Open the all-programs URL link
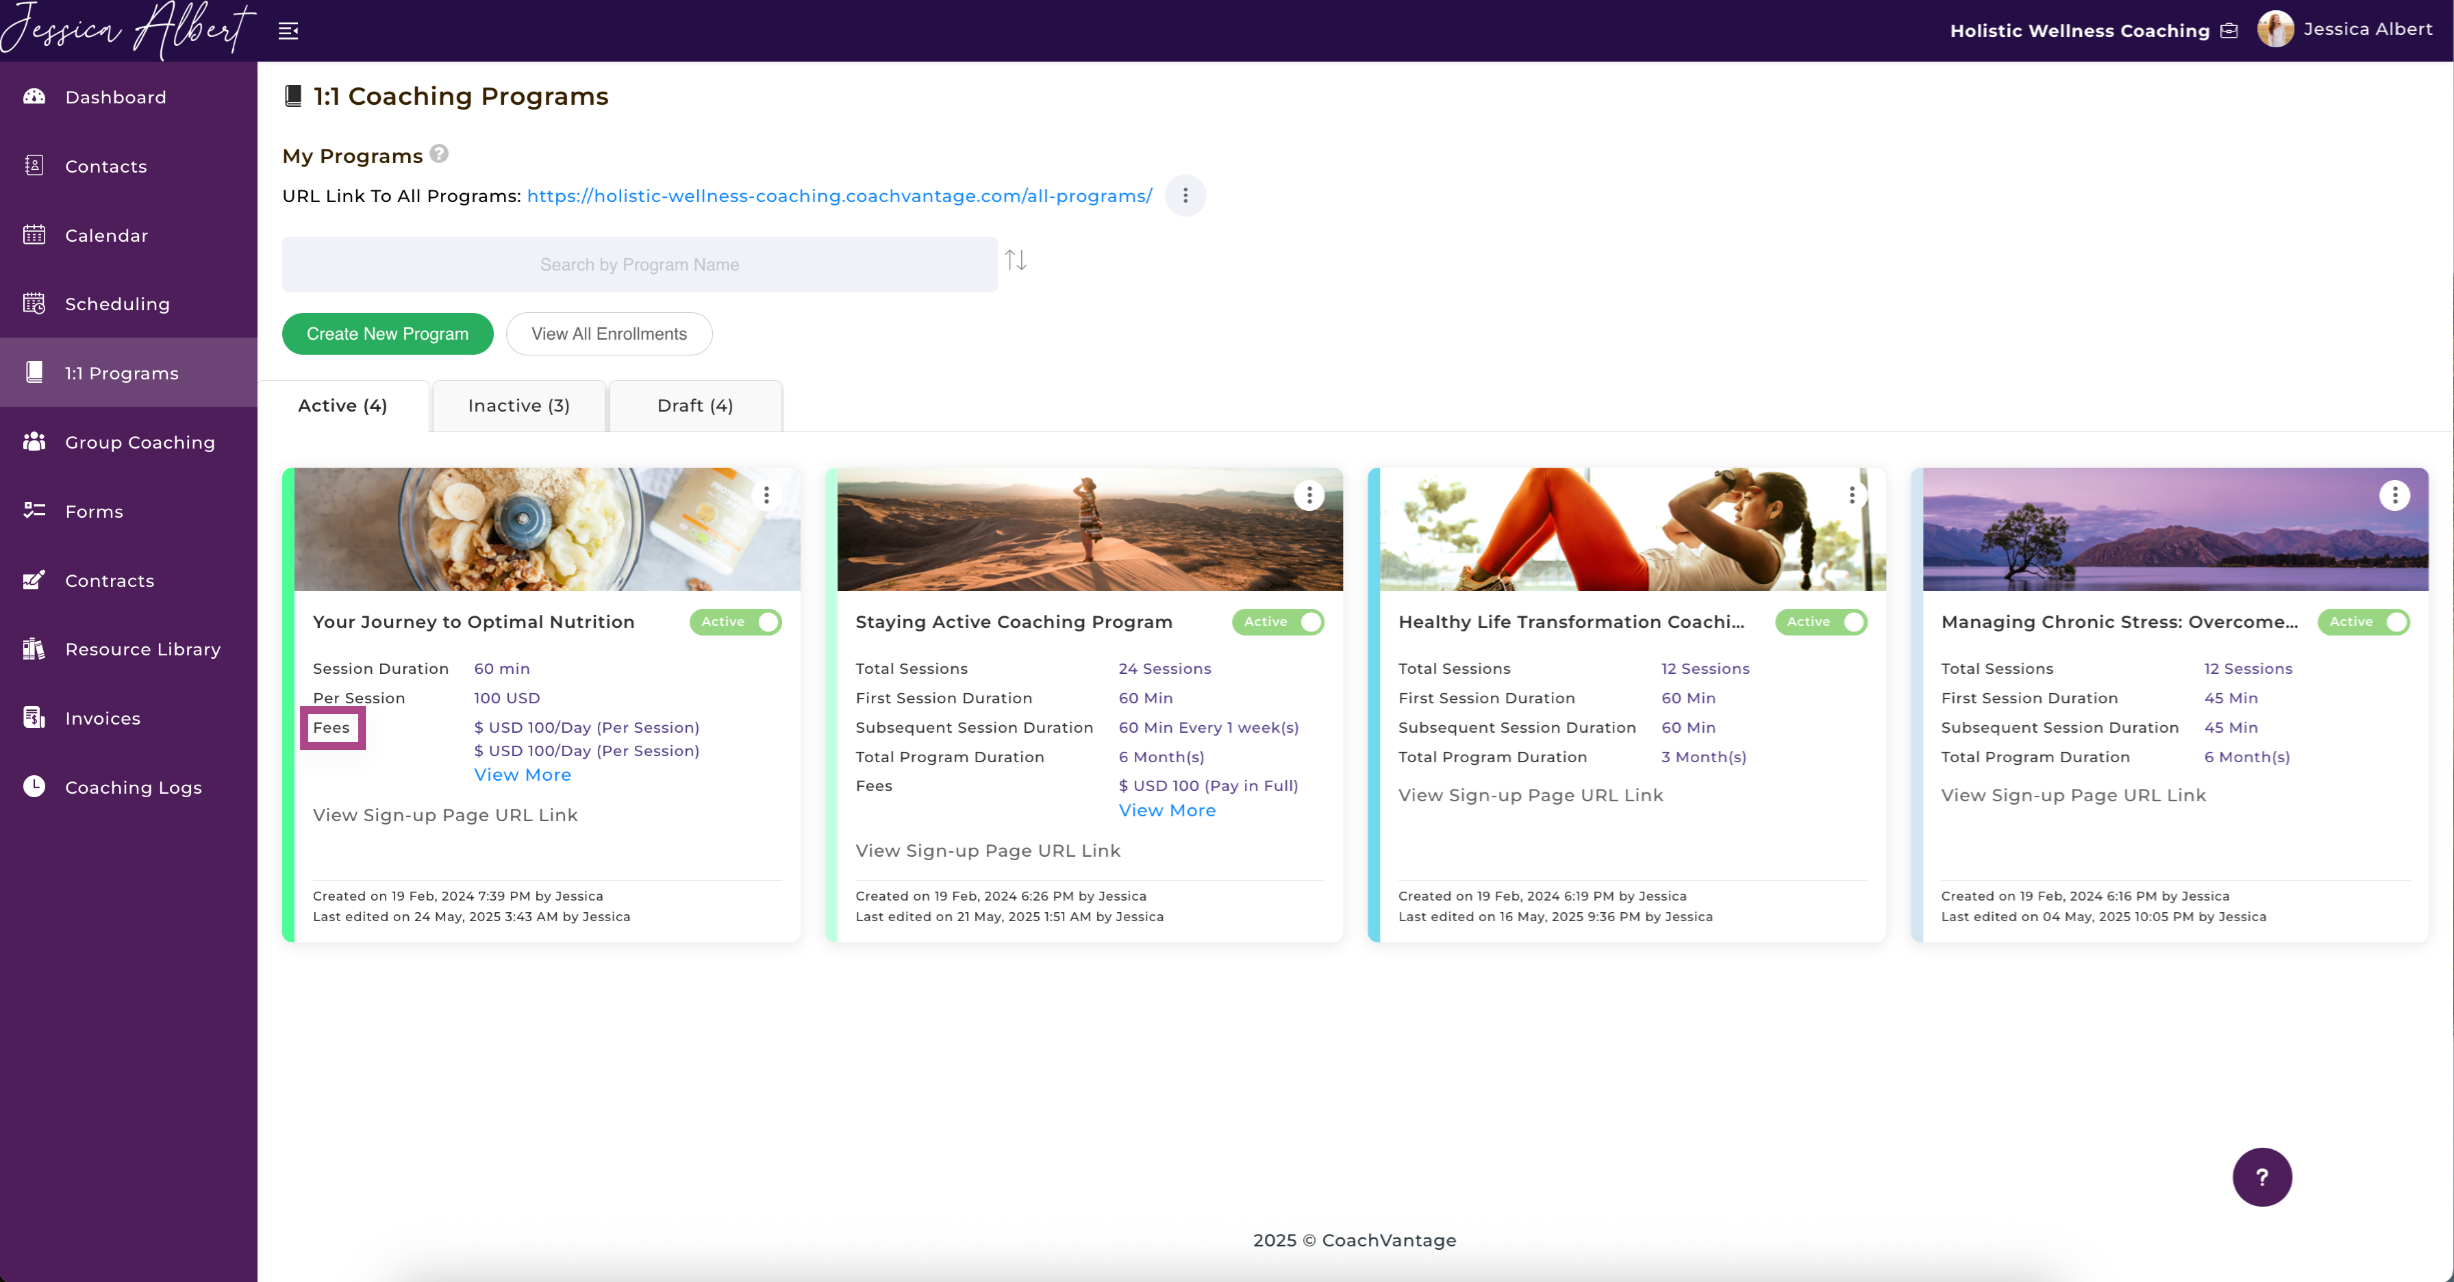 (839, 196)
